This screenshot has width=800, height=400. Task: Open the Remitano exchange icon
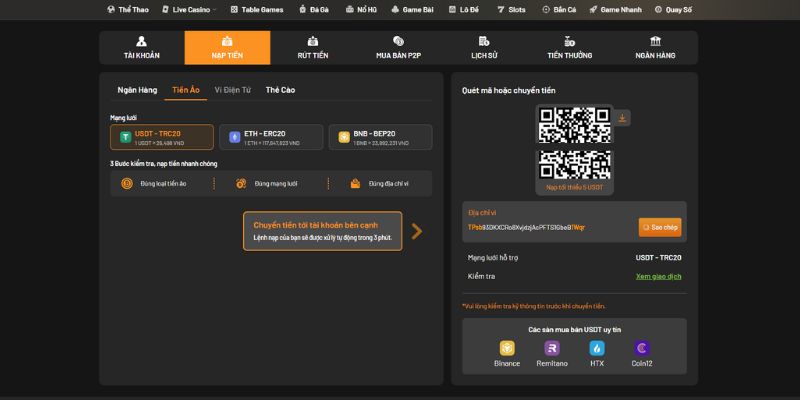[x=552, y=348]
